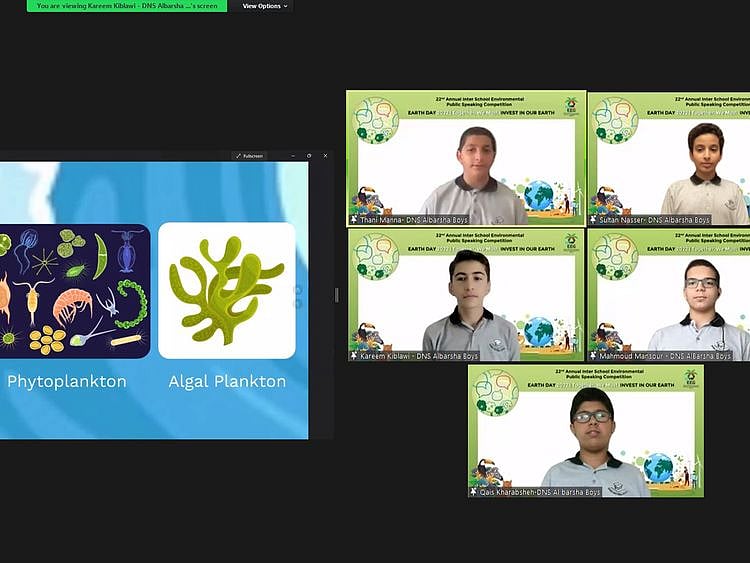
Task: Select Qais Kharabsheh's video tile
Action: point(586,430)
